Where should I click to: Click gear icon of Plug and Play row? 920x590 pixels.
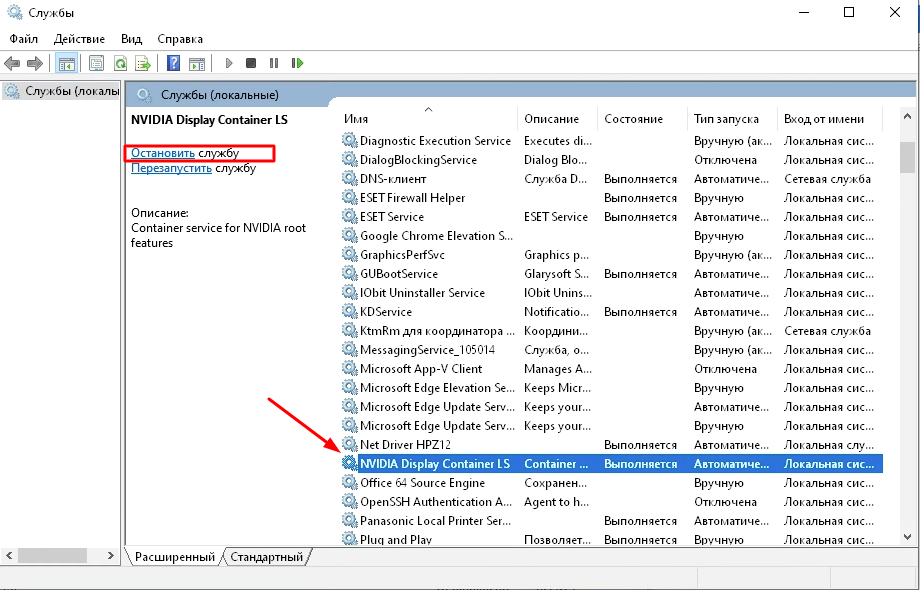pyautogui.click(x=350, y=538)
